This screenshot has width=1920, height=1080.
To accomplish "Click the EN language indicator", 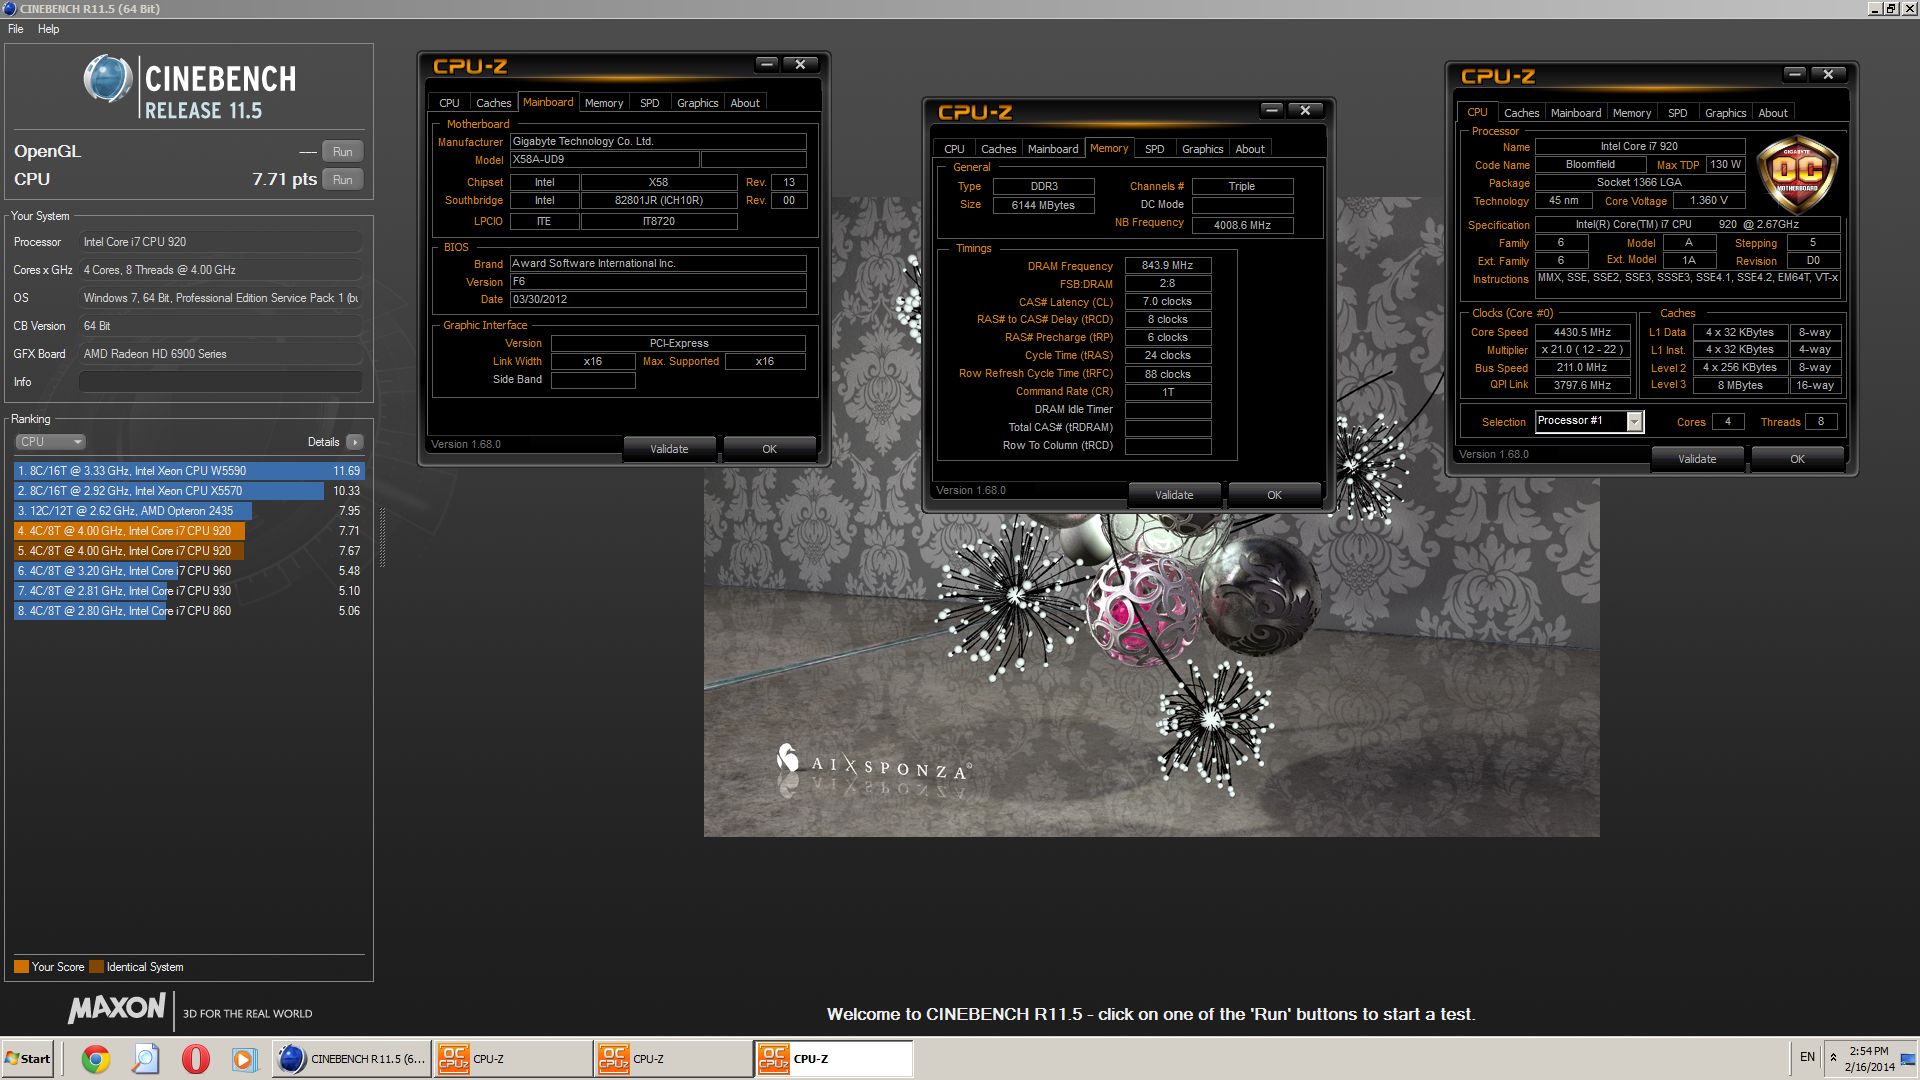I will coord(1807,1057).
